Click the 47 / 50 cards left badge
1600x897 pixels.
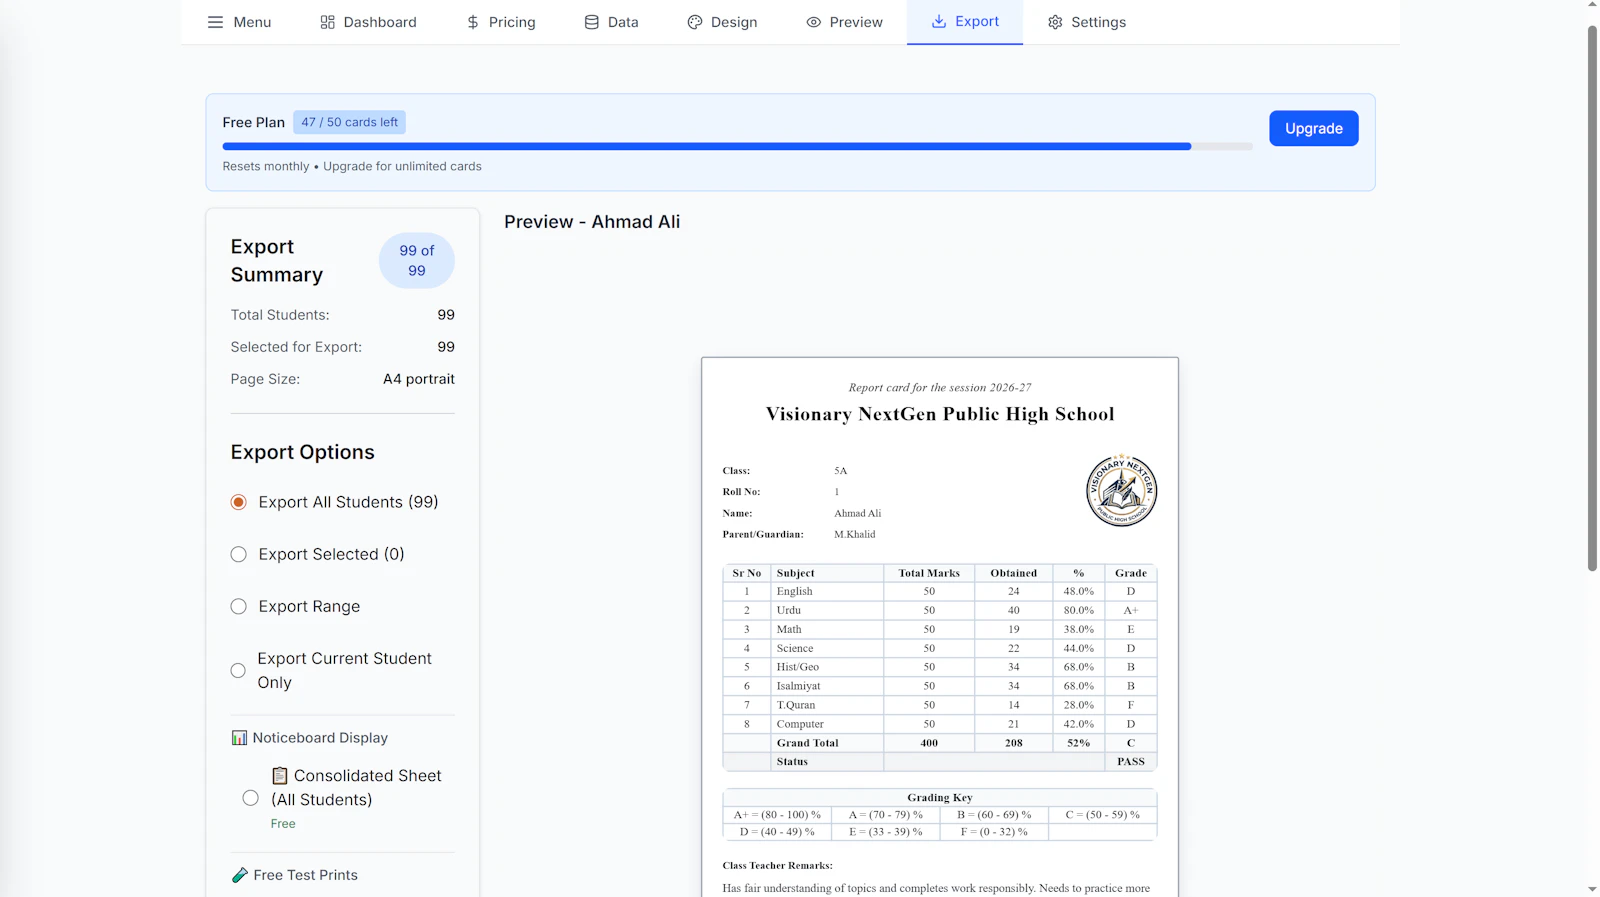349,122
